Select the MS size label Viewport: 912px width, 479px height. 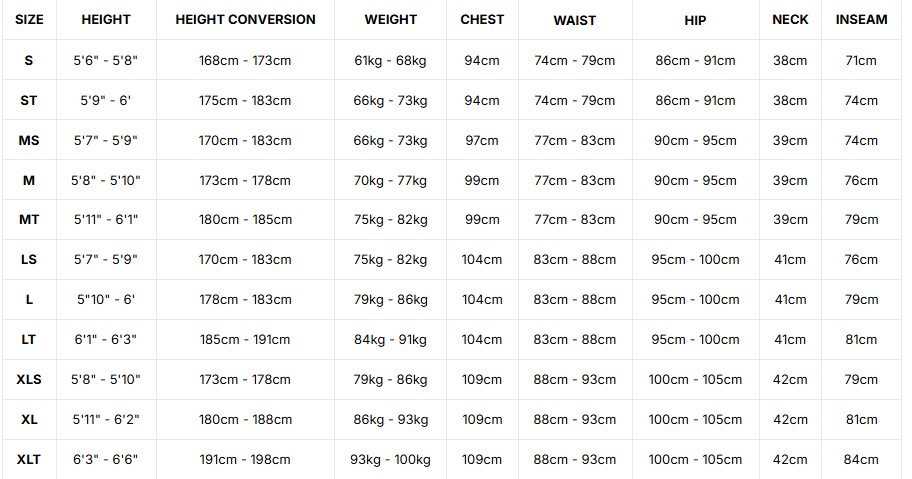(x=28, y=141)
